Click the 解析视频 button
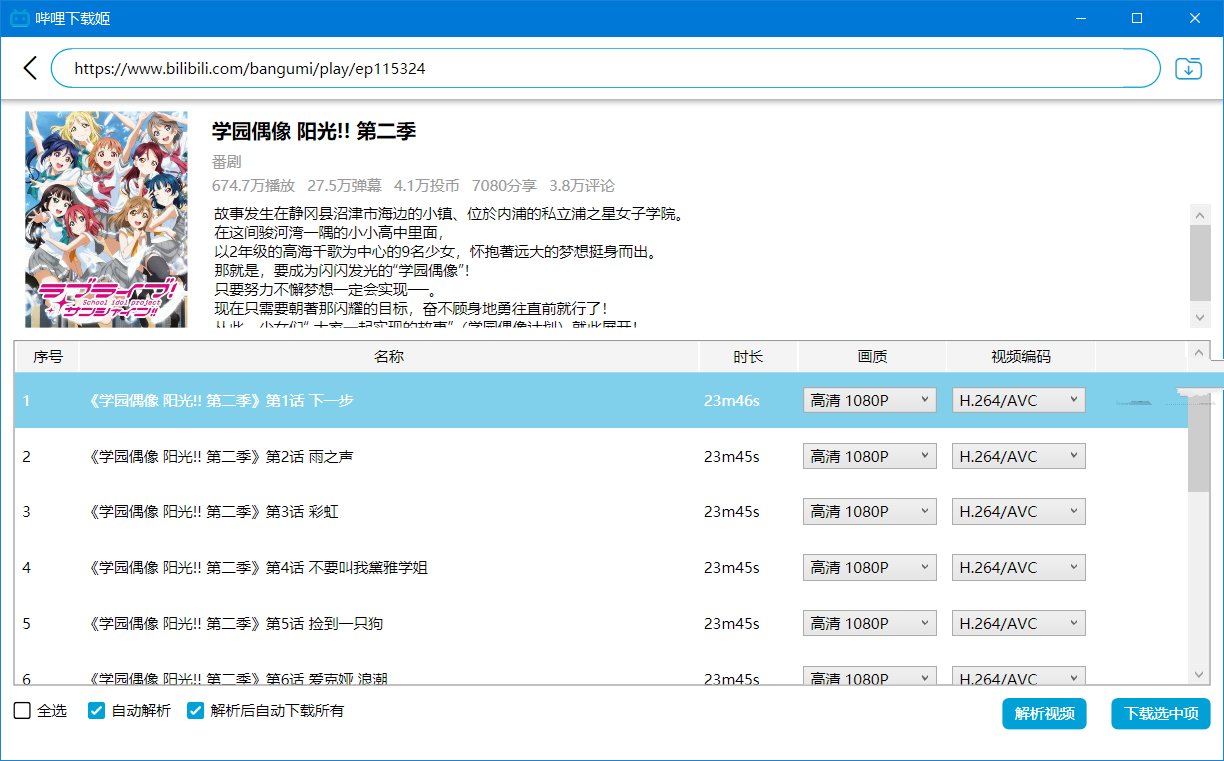 pyautogui.click(x=1044, y=714)
